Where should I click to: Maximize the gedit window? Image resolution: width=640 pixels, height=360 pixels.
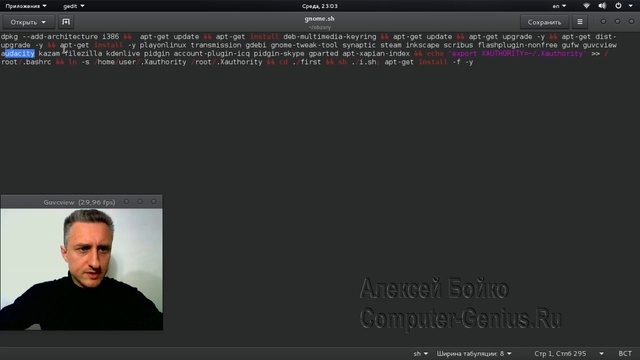(x=617, y=22)
